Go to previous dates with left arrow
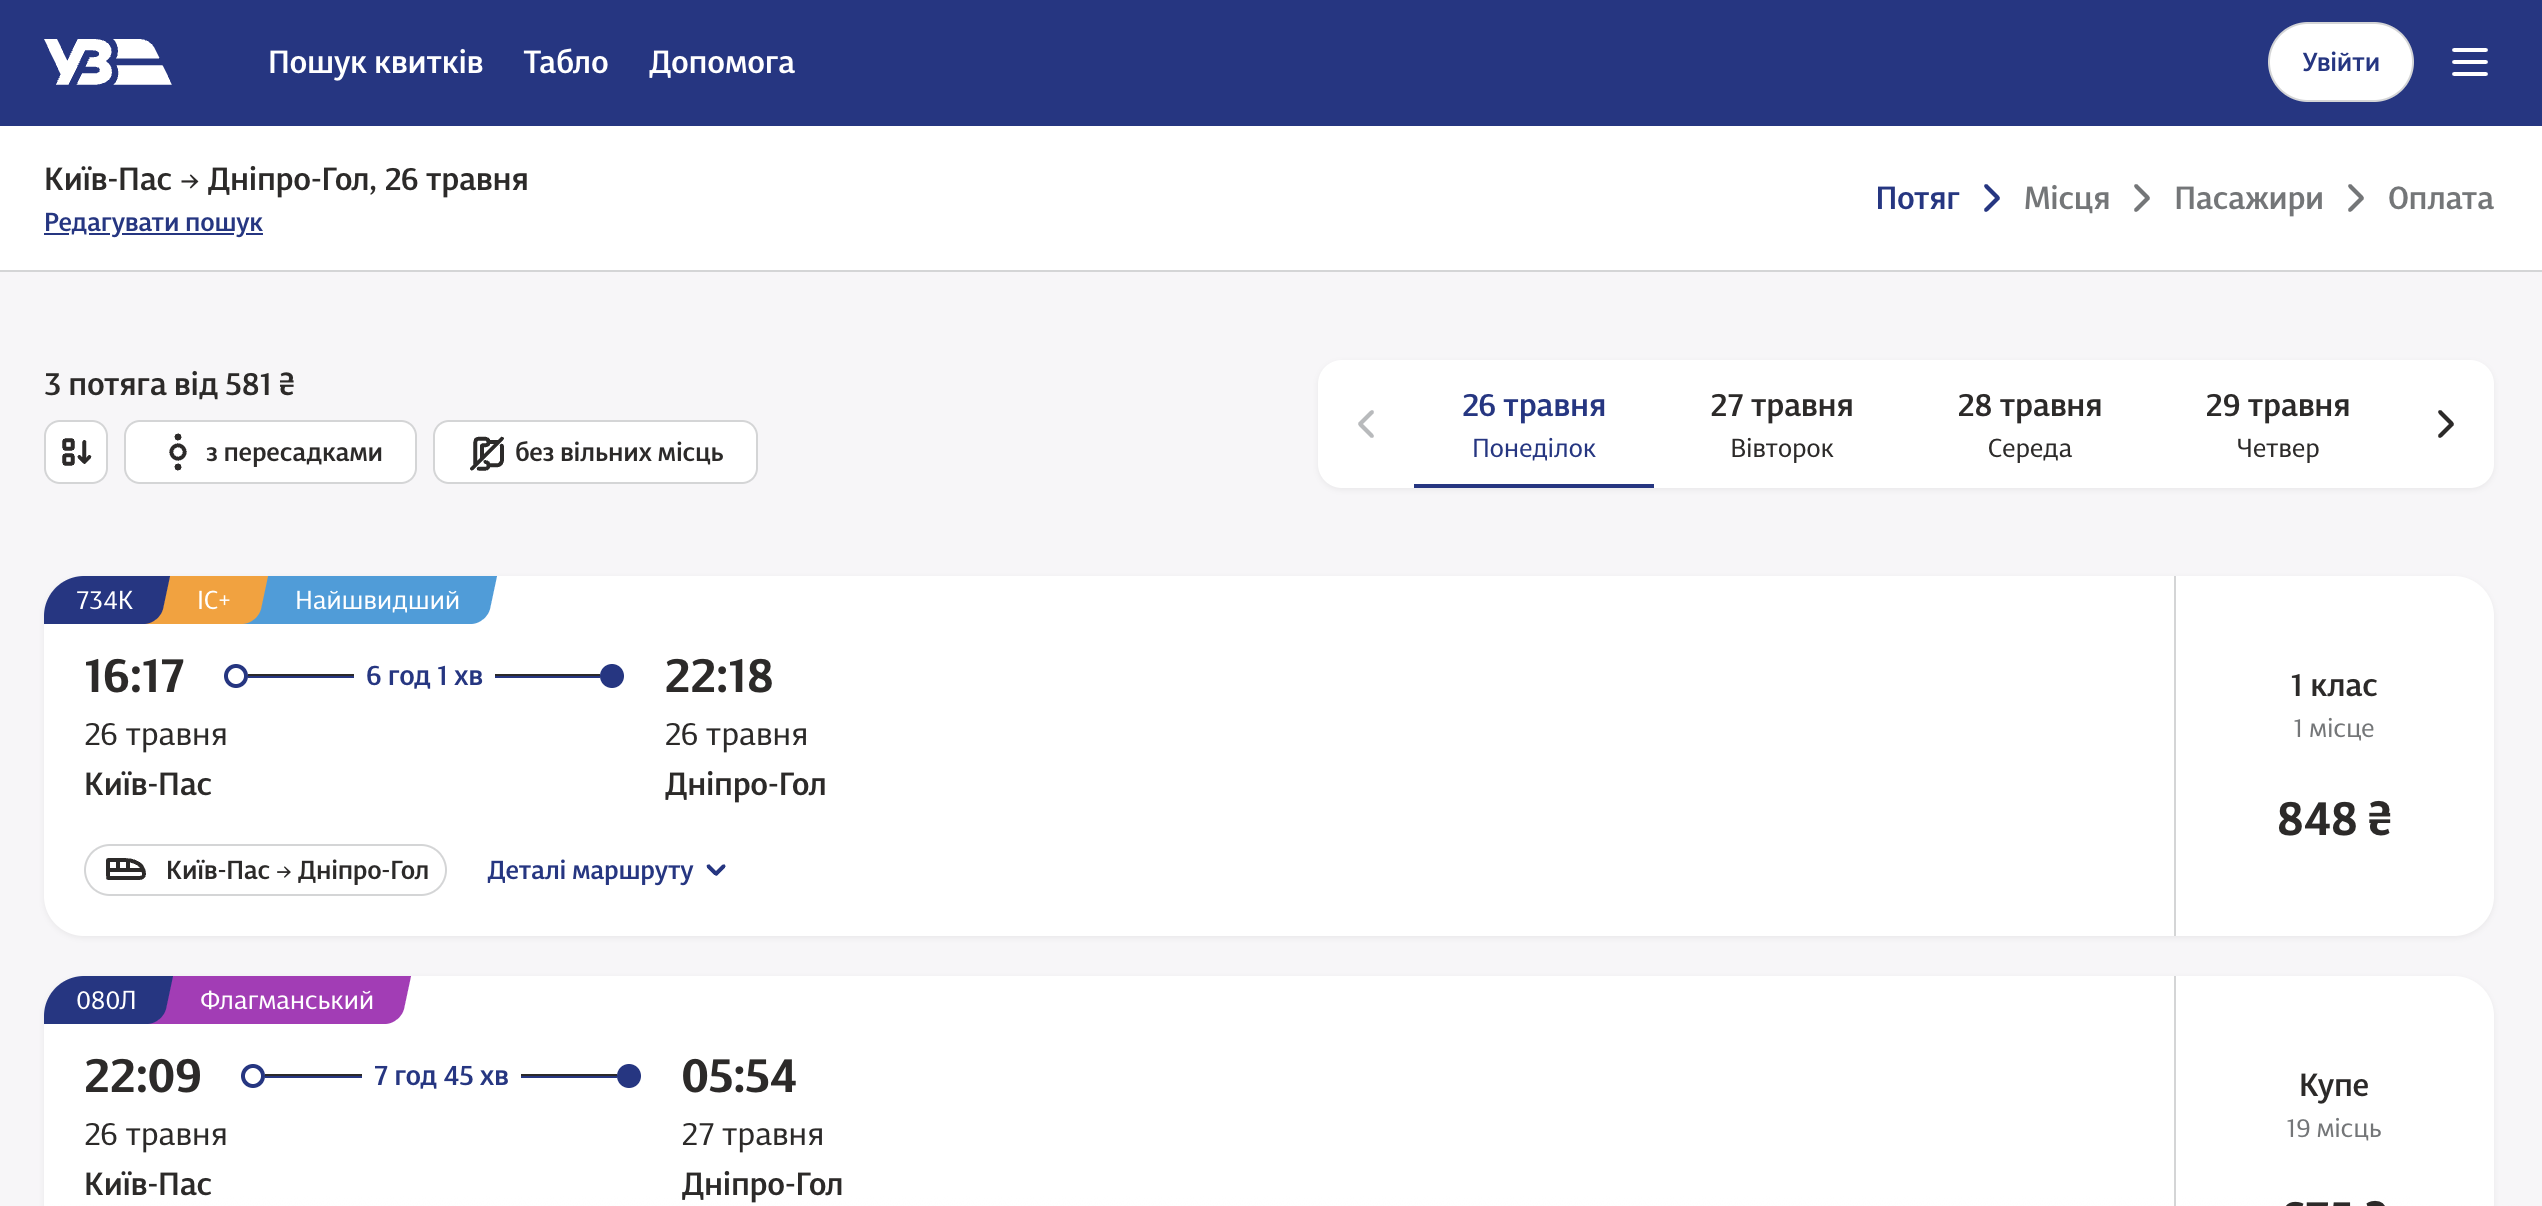Screen dimensions: 2542x1206 pyautogui.click(x=1366, y=424)
